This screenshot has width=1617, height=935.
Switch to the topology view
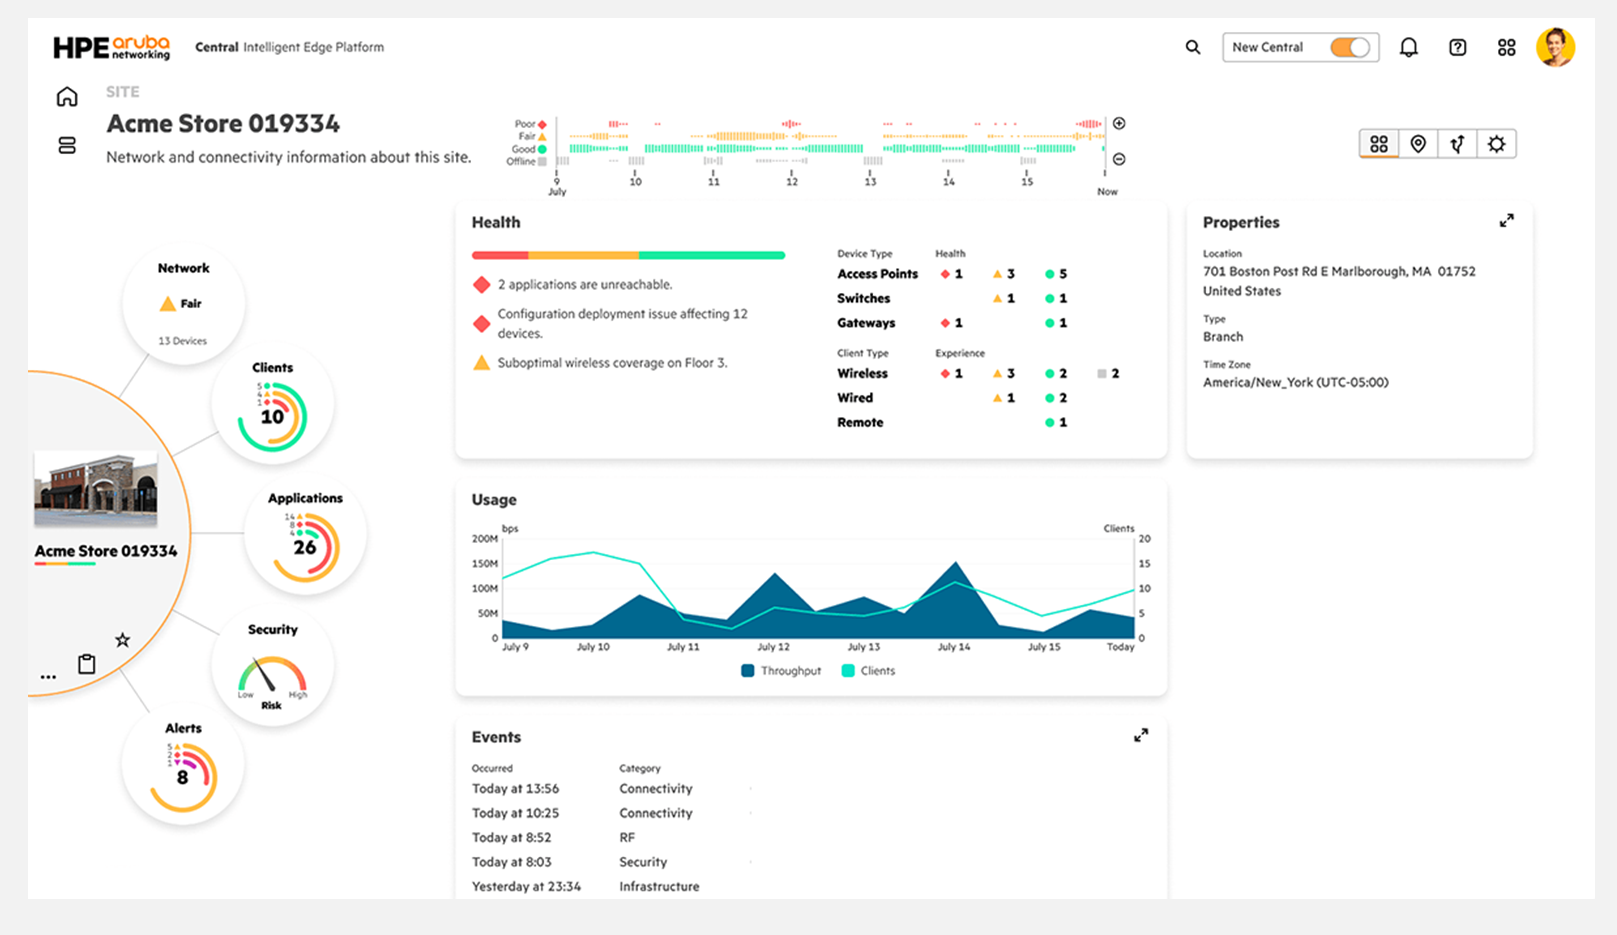click(x=1457, y=144)
